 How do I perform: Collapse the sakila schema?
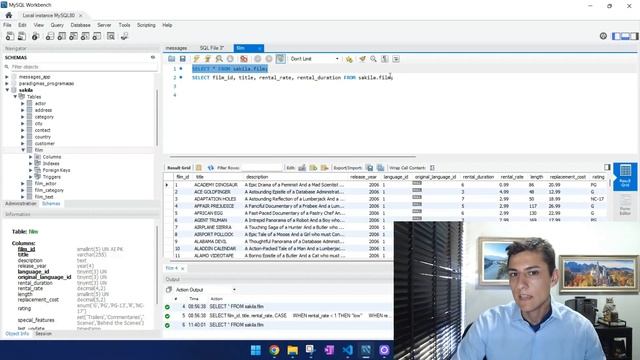(7, 90)
